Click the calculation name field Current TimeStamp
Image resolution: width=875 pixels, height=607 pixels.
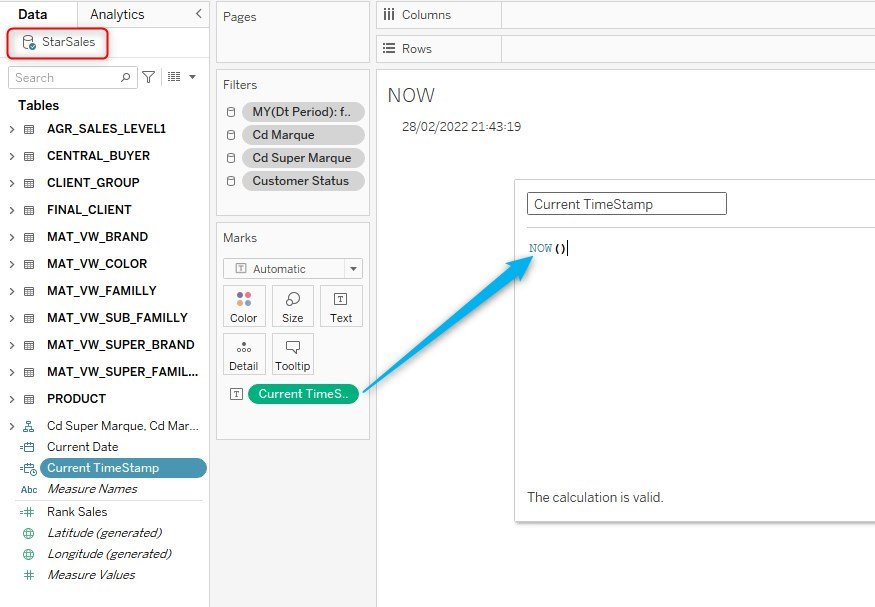[627, 204]
